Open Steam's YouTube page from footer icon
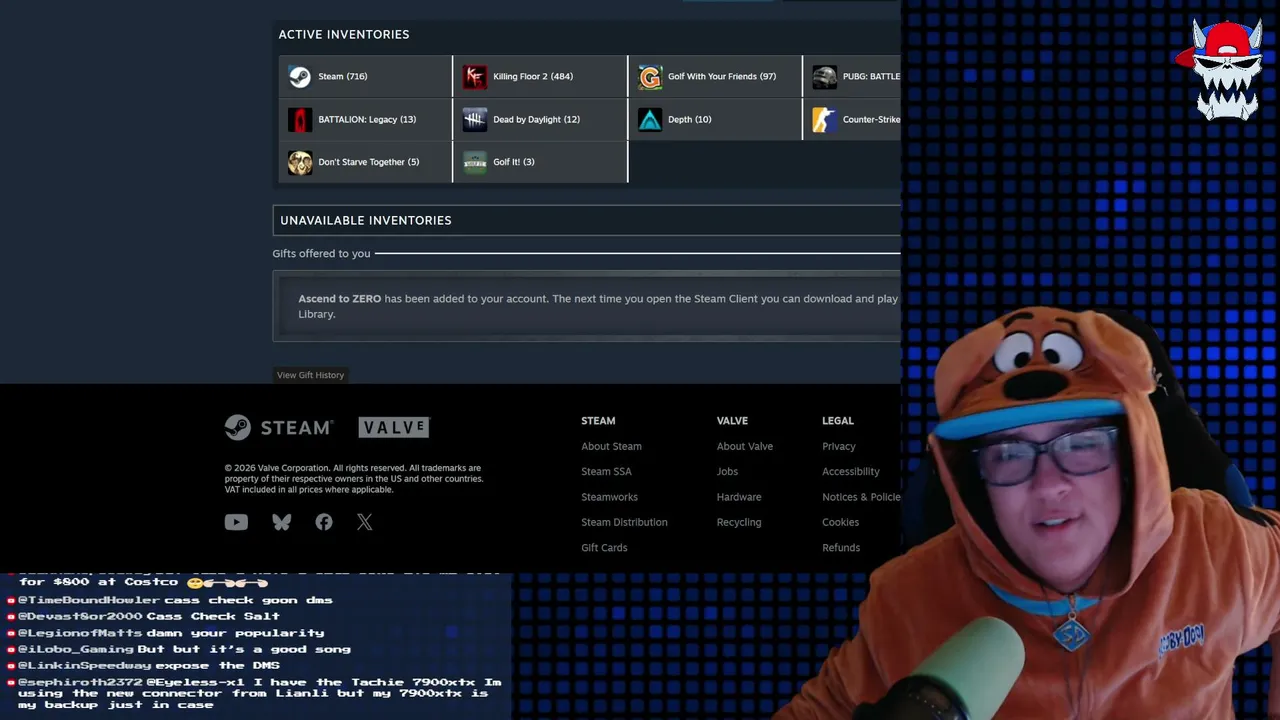The width and height of the screenshot is (1280, 720). [x=236, y=522]
